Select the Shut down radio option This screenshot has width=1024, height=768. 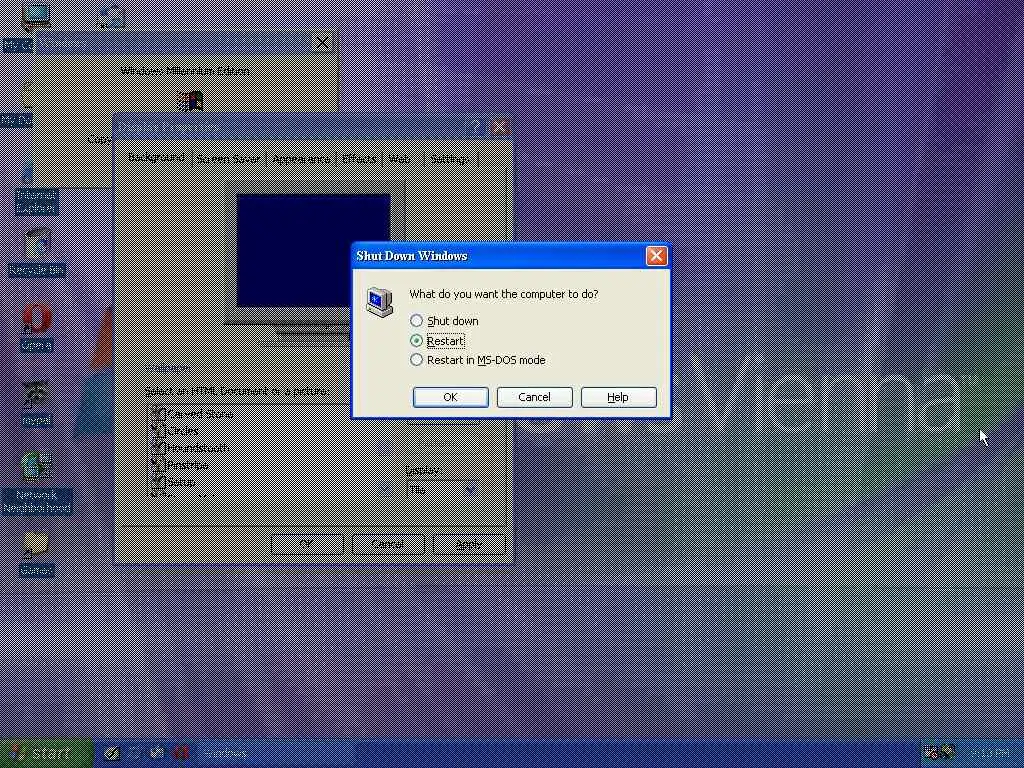[x=445, y=321]
